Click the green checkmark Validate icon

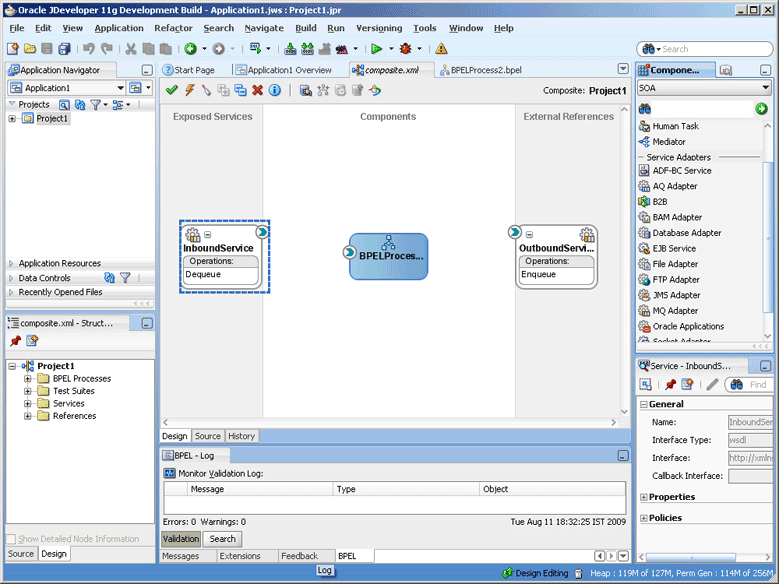[172, 90]
